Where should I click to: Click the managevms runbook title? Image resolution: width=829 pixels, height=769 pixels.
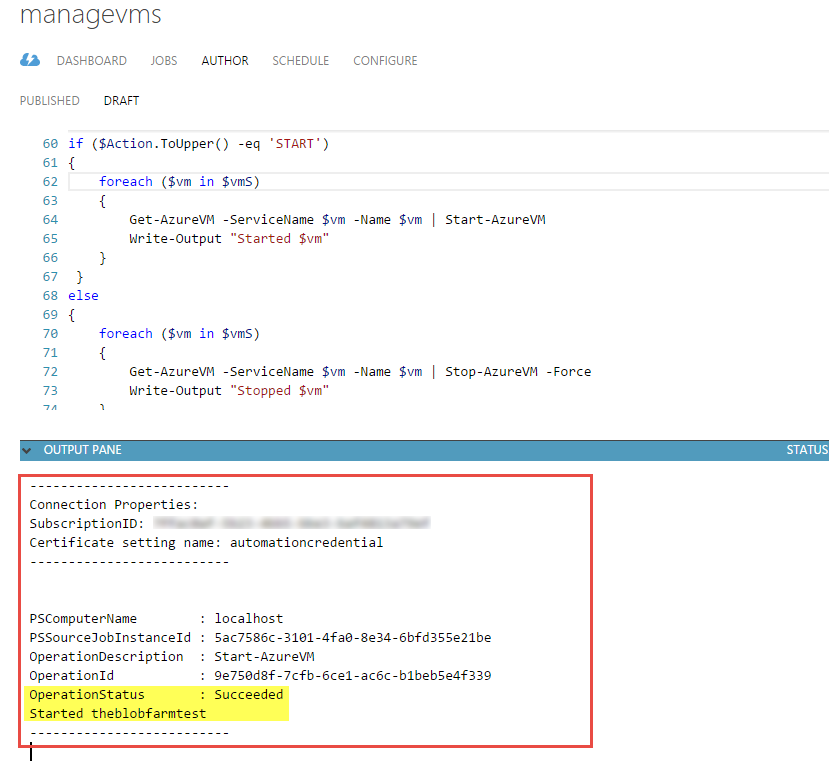click(90, 14)
